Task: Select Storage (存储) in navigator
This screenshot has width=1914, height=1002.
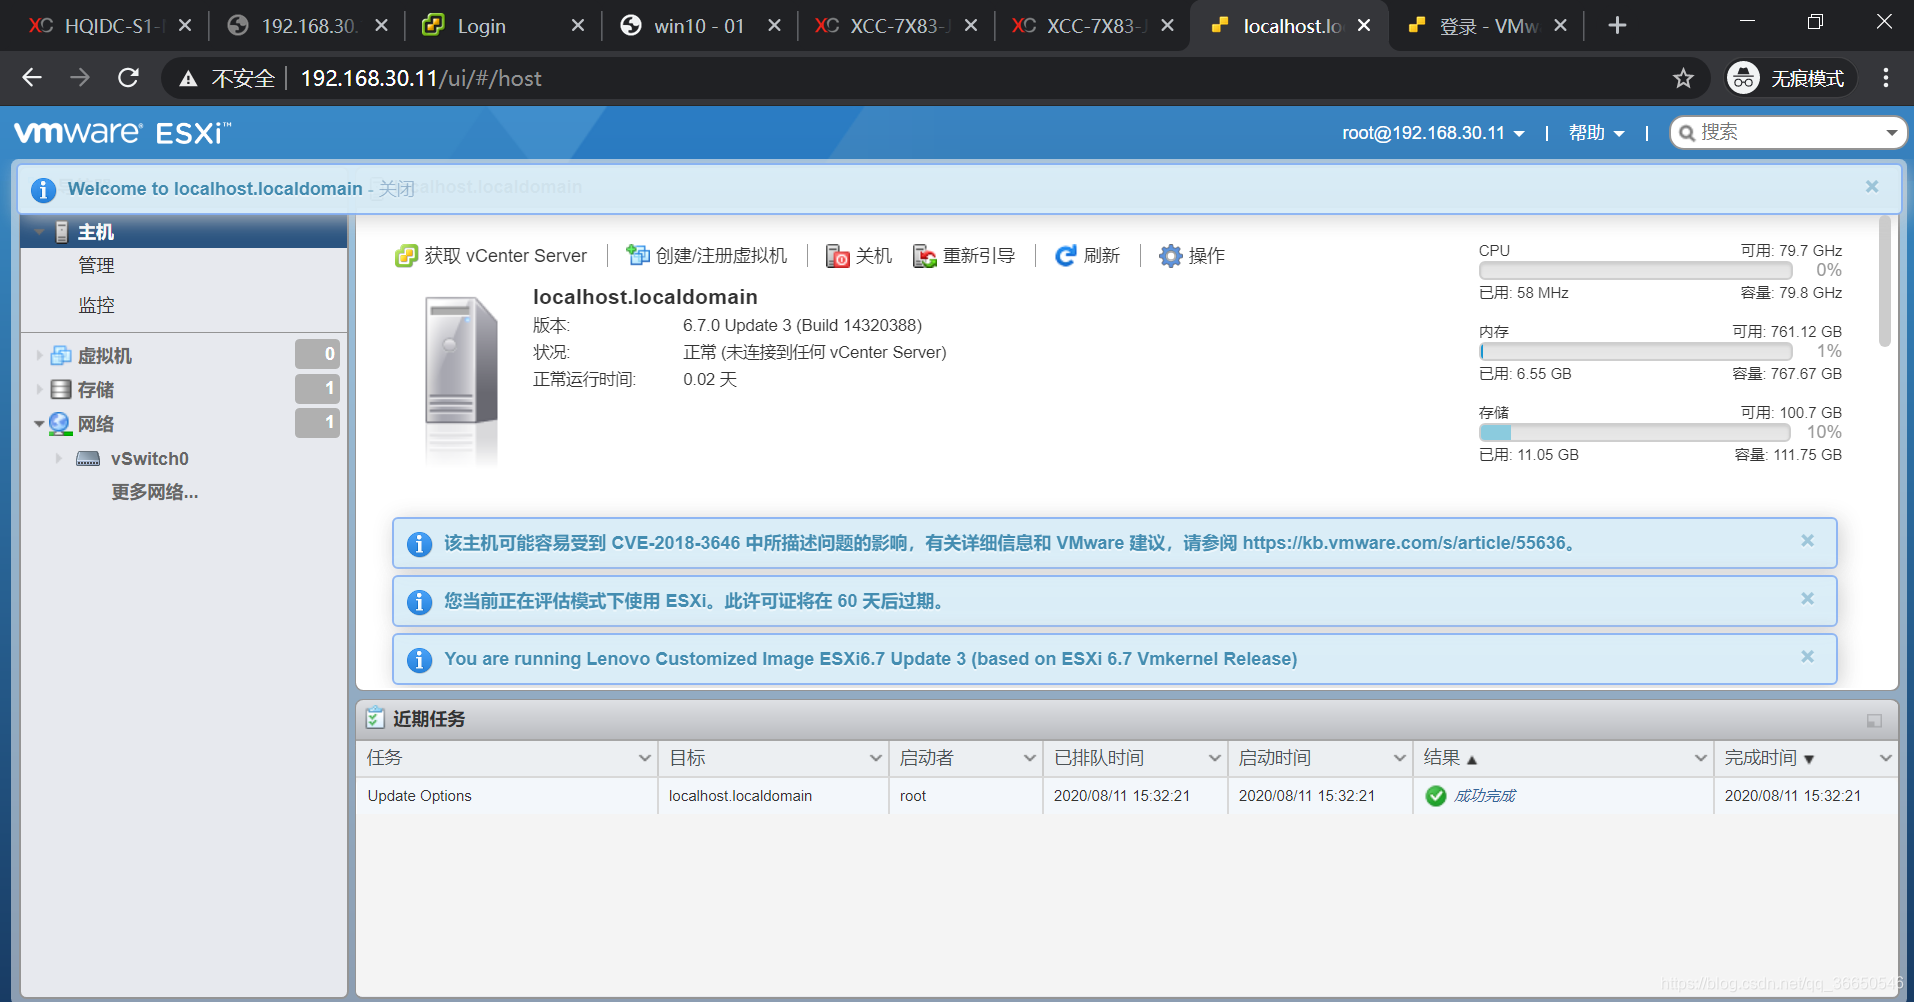Action: pyautogui.click(x=96, y=389)
